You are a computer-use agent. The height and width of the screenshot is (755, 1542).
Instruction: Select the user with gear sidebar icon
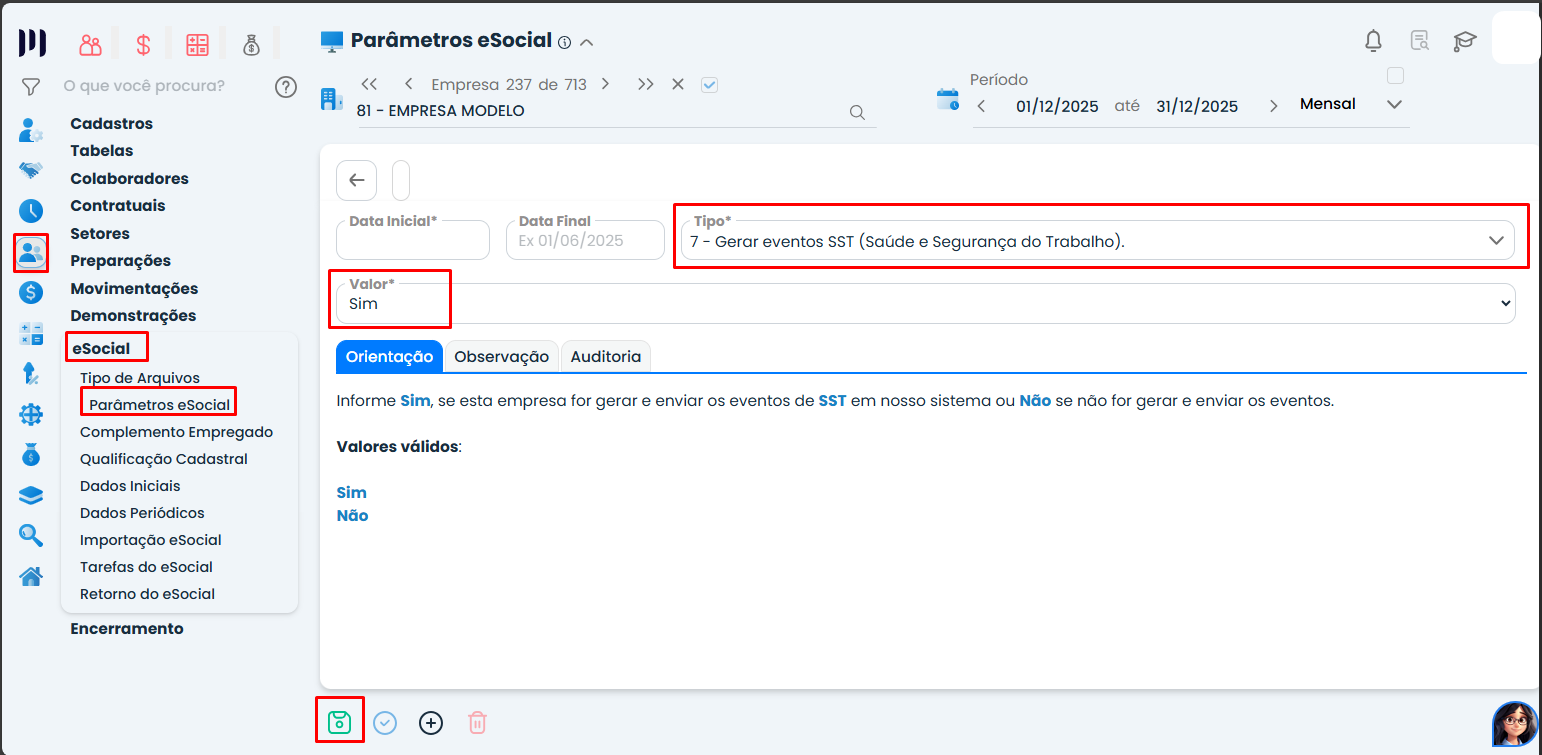(x=31, y=131)
